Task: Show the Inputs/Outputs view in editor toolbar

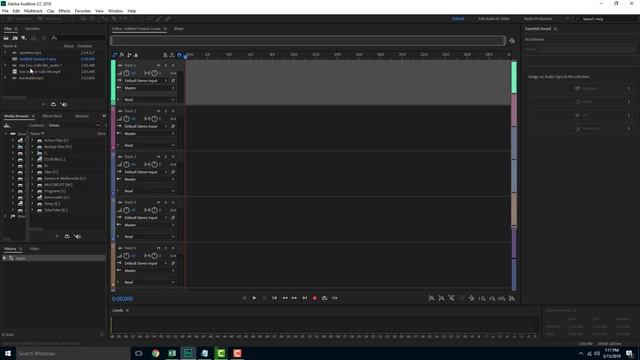Action: pyautogui.click(x=115, y=55)
